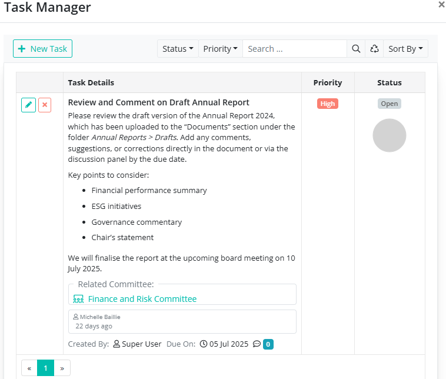This screenshot has width=446, height=379.
Task: Open Finance and Risk Committee link
Action: 142,299
